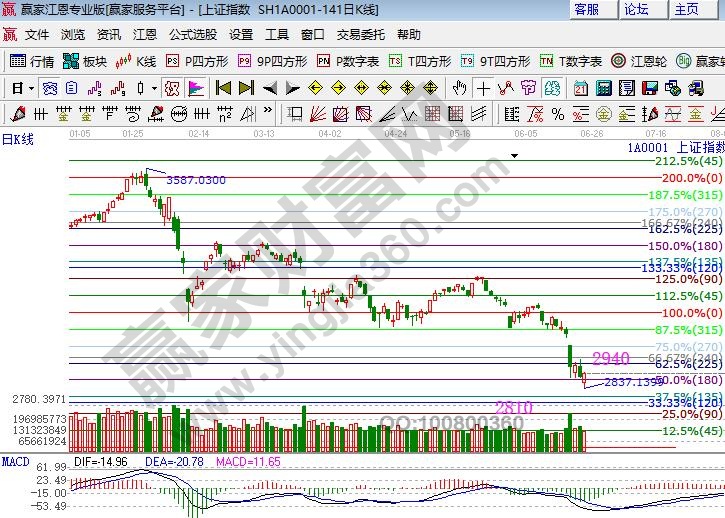Click the calculator toolbar icon
The height and width of the screenshot is (518, 725).
pos(604,88)
